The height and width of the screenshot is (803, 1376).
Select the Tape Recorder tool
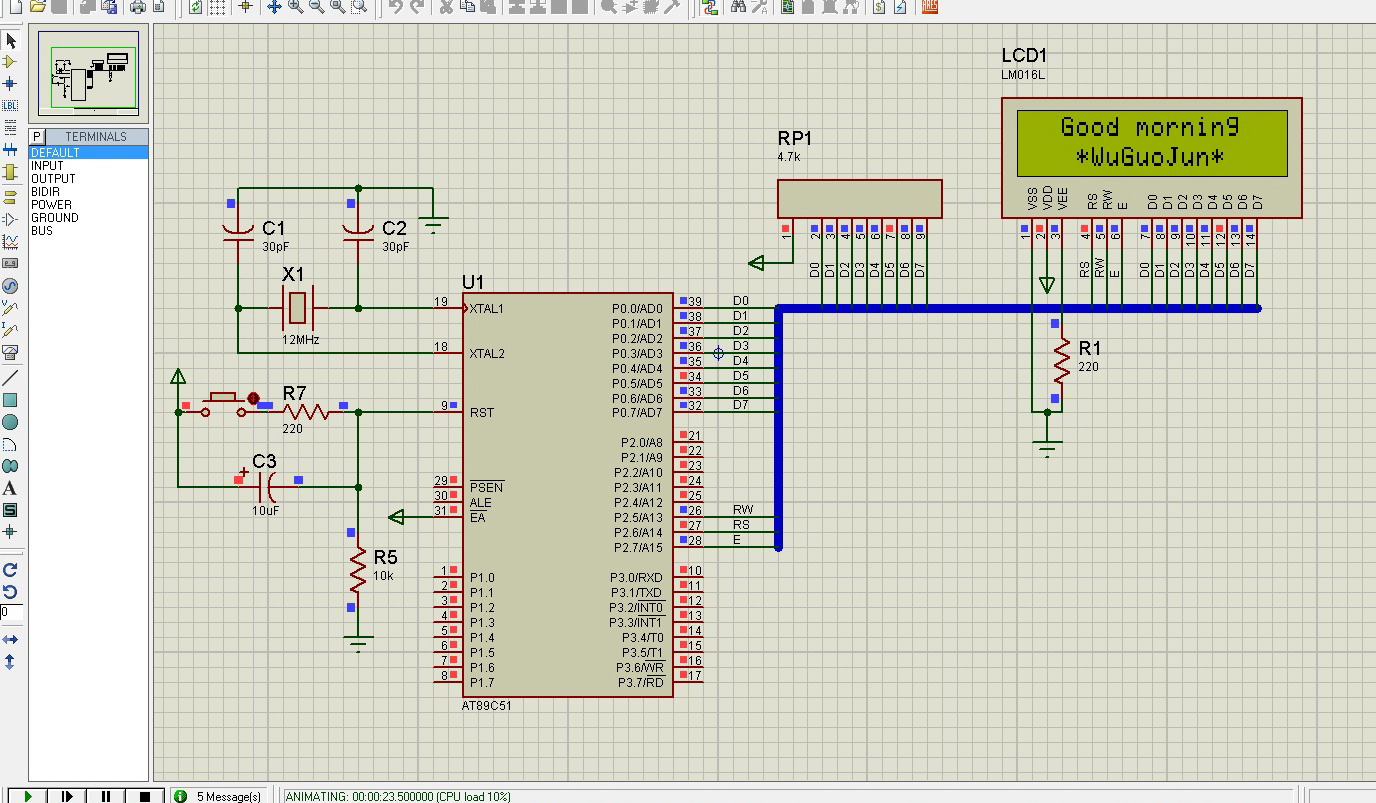tap(11, 263)
